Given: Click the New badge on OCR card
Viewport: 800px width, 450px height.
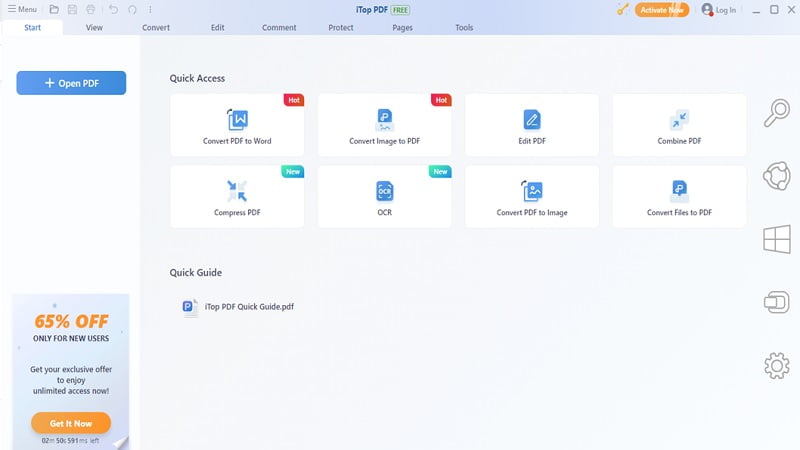Looking at the screenshot, I should pyautogui.click(x=440, y=171).
